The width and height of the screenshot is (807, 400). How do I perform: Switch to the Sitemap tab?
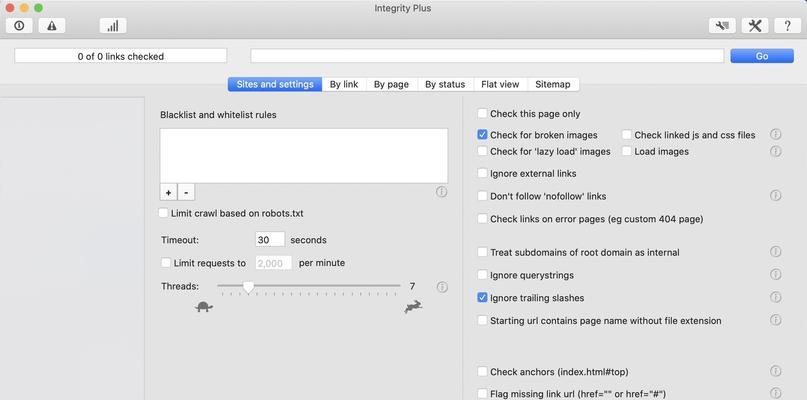[553, 84]
